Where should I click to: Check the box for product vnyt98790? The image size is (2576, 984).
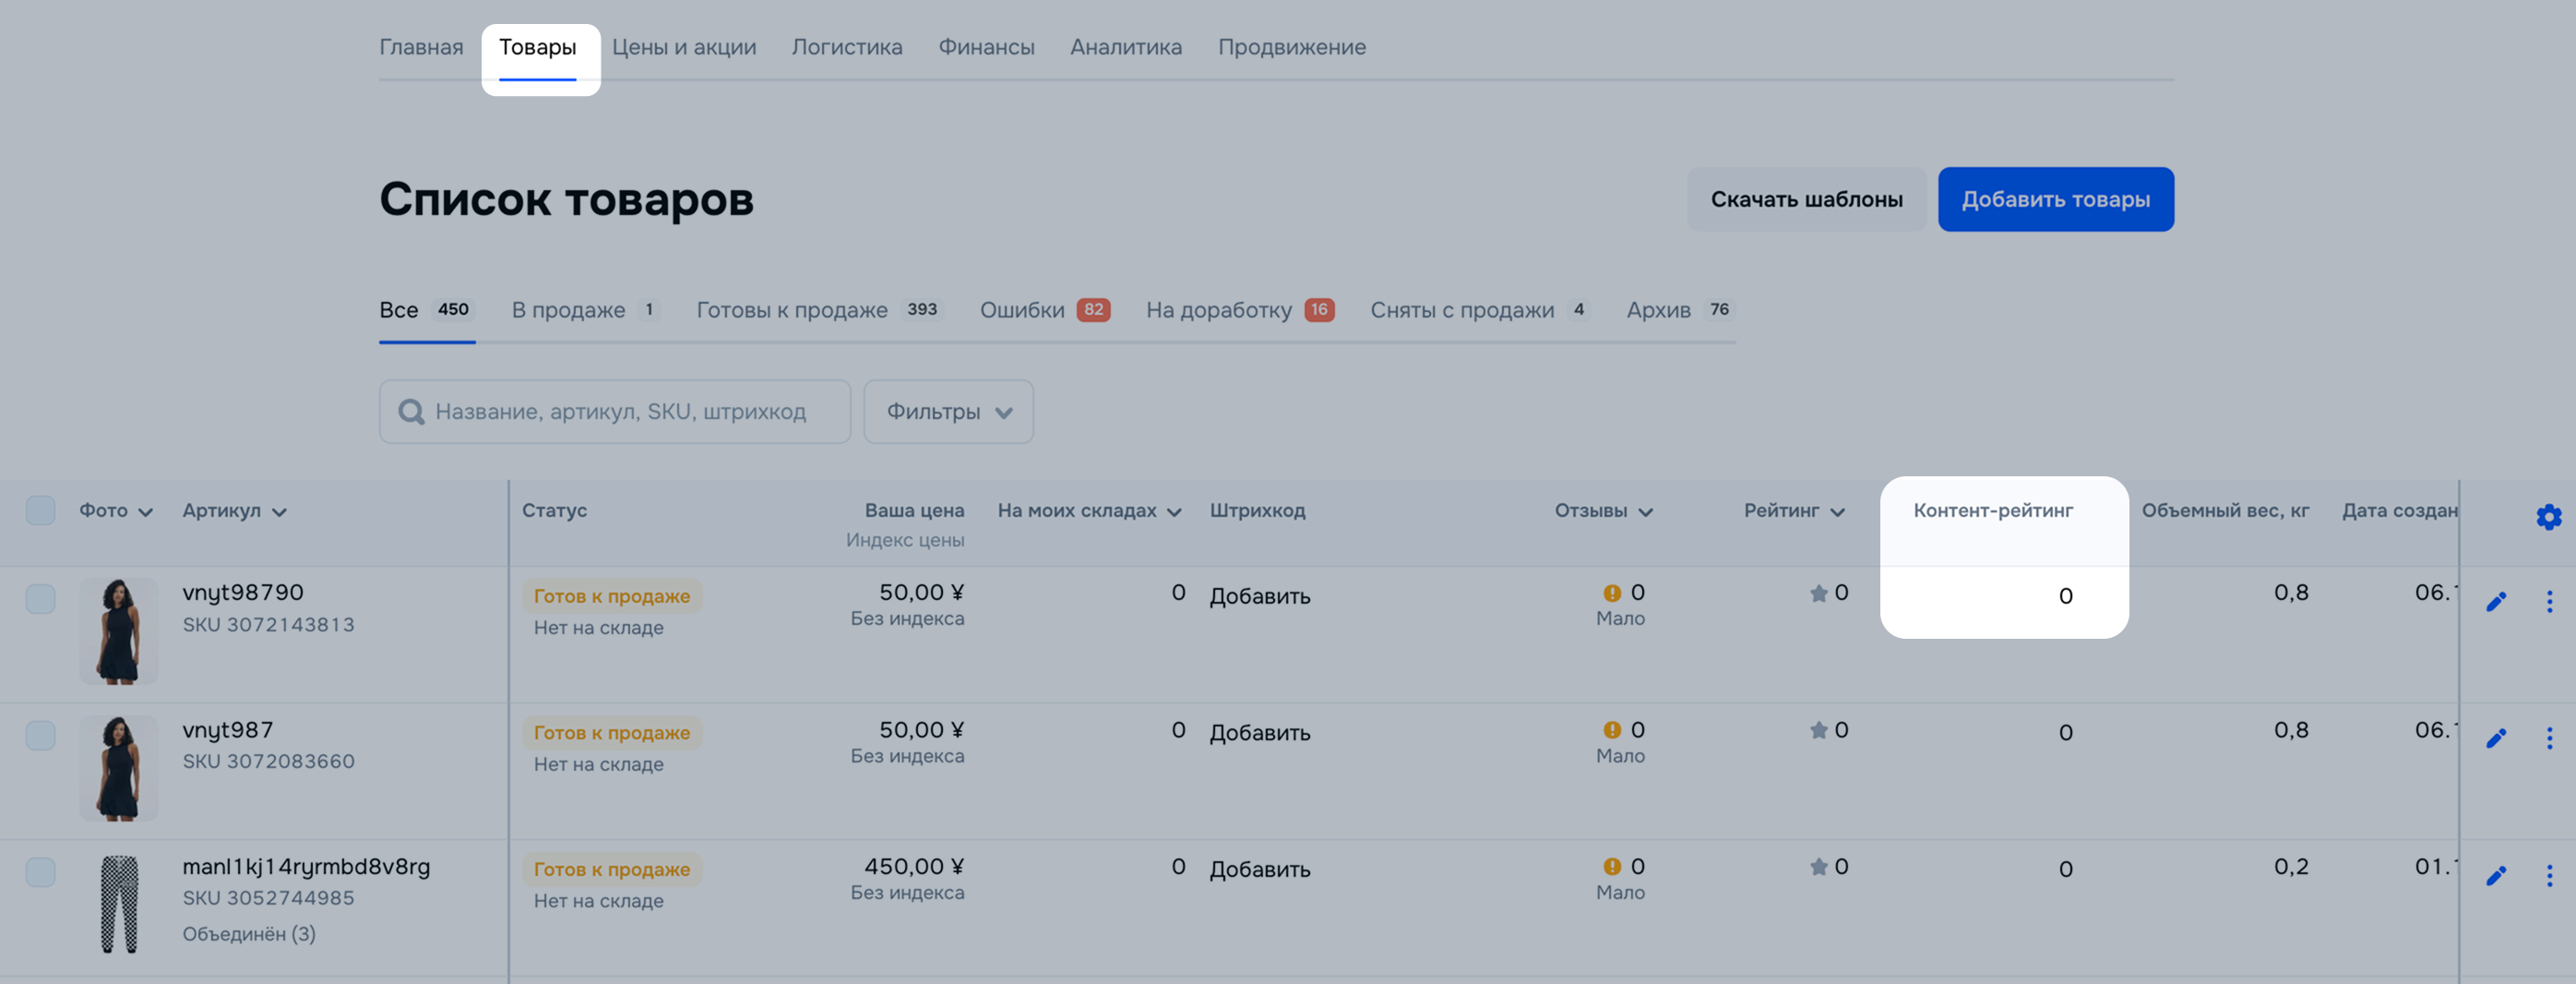40,599
